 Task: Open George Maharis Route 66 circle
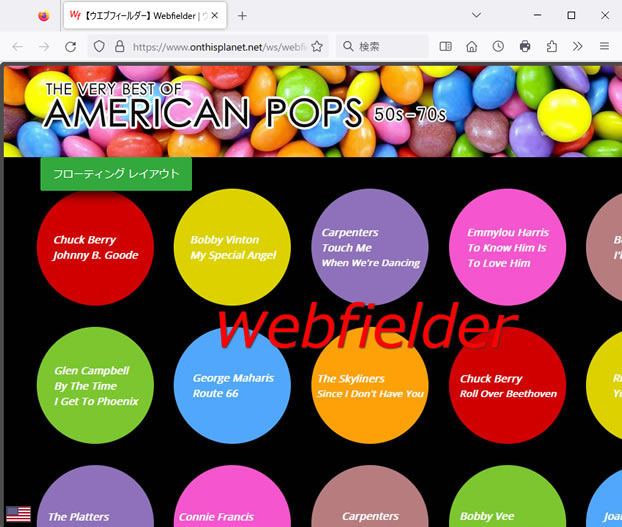point(232,385)
